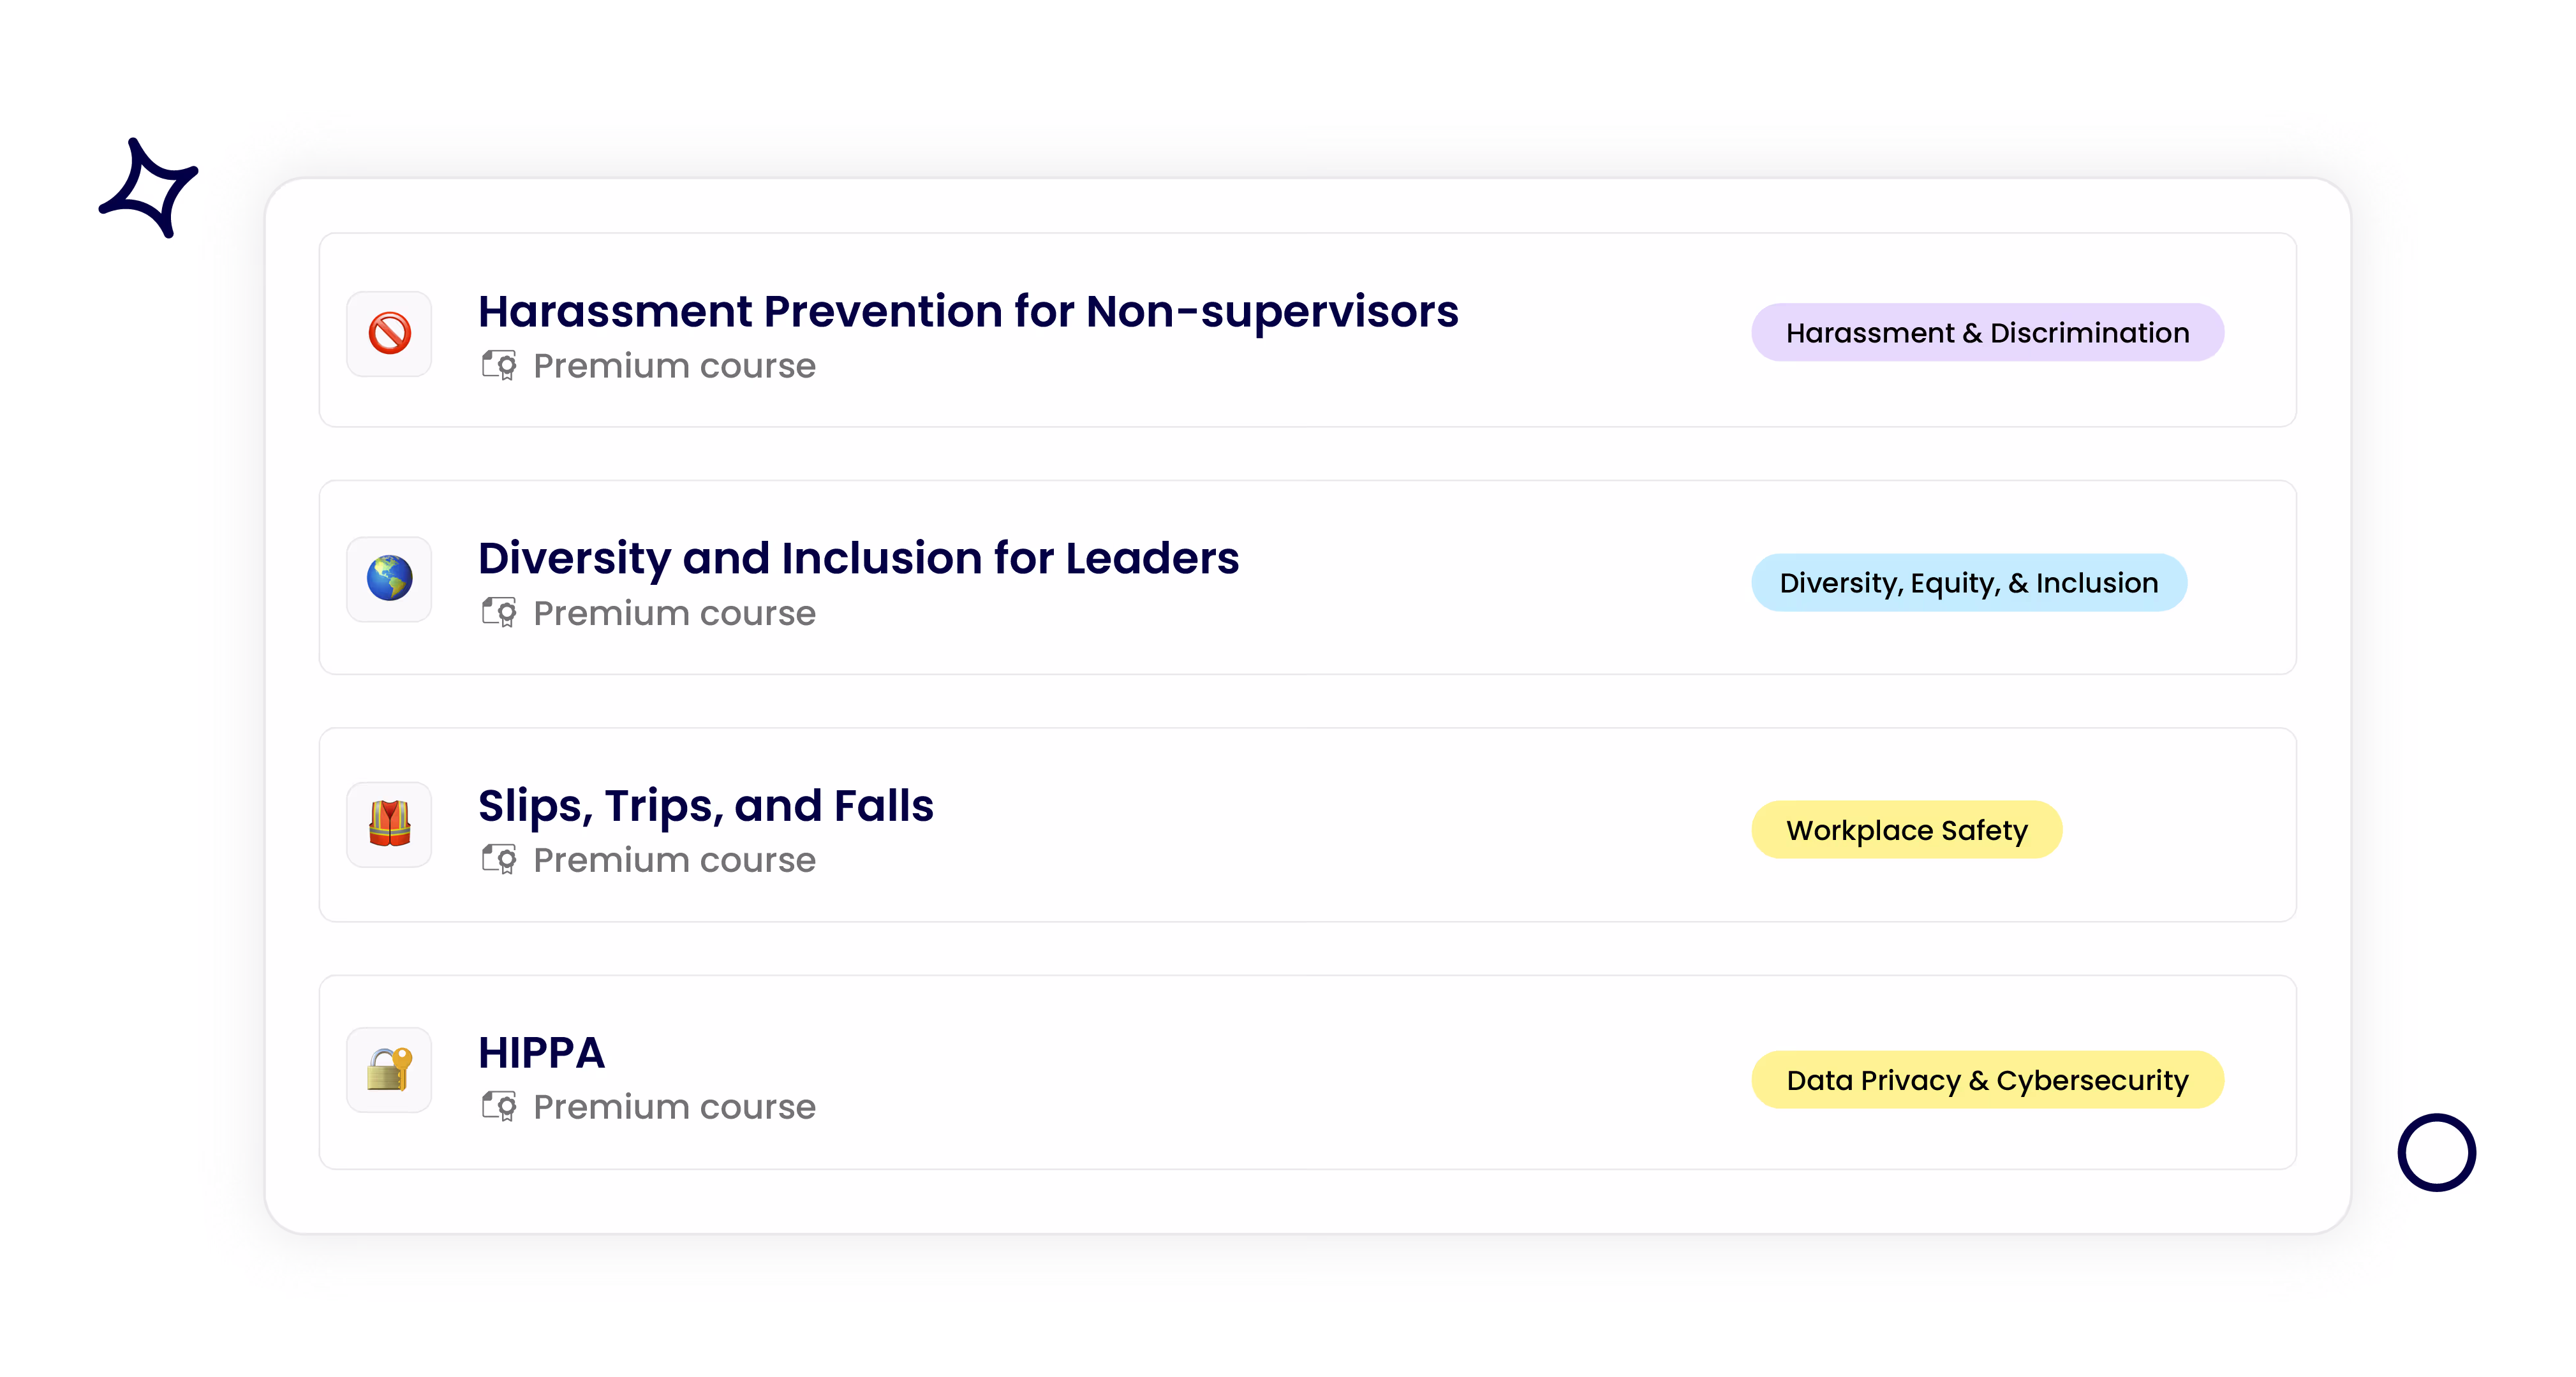The width and height of the screenshot is (2576, 1377).
Task: Select the Diversity, Equity, & Inclusion tag
Action: pos(1968,582)
